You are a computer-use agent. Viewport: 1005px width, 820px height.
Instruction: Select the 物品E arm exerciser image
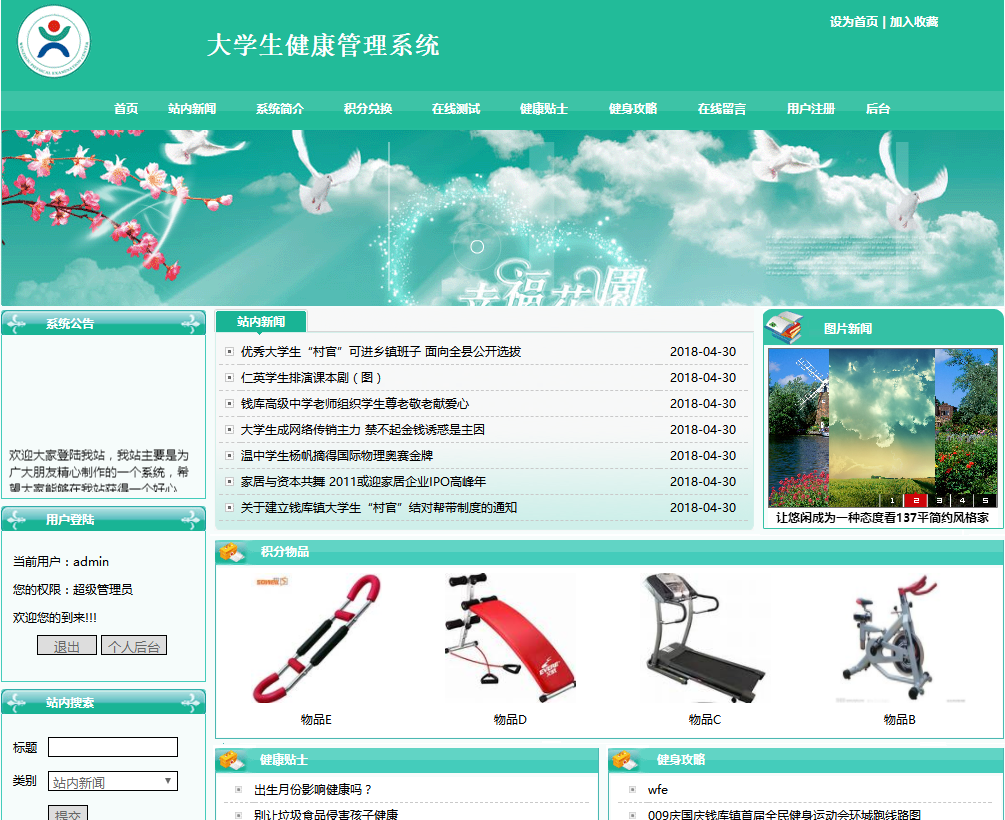316,640
